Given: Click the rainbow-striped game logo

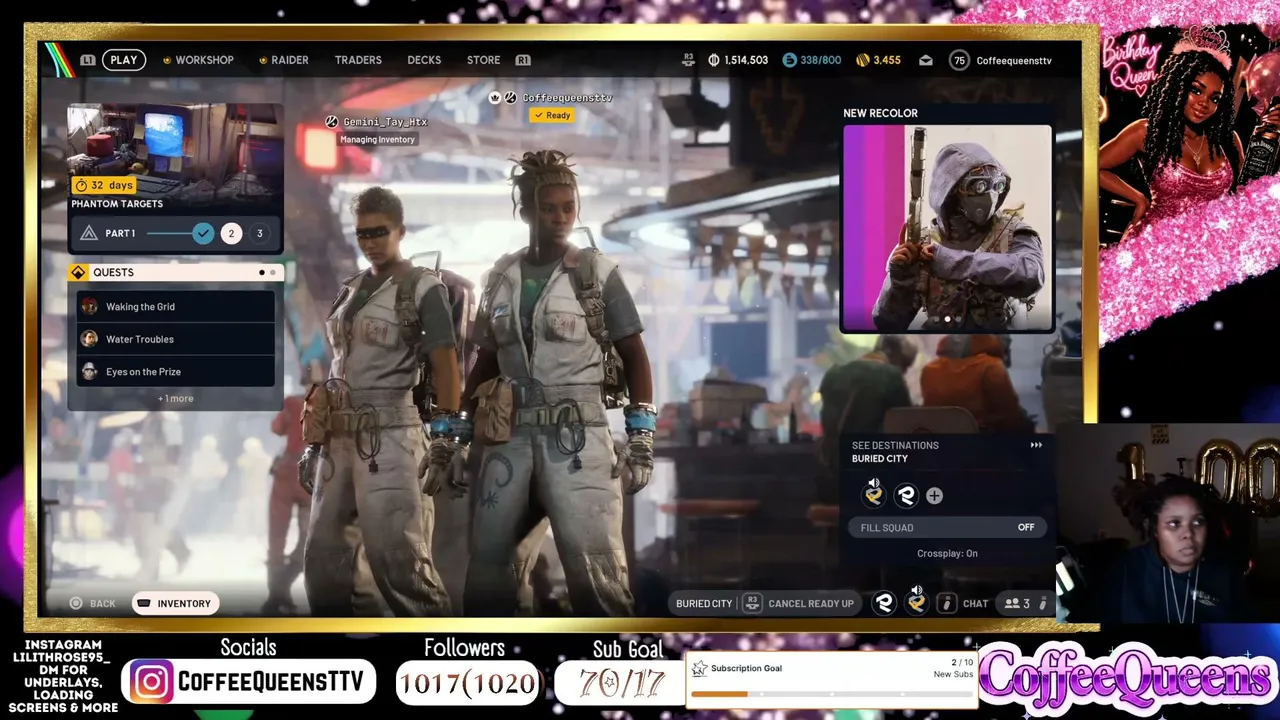Looking at the screenshot, I should 58,60.
